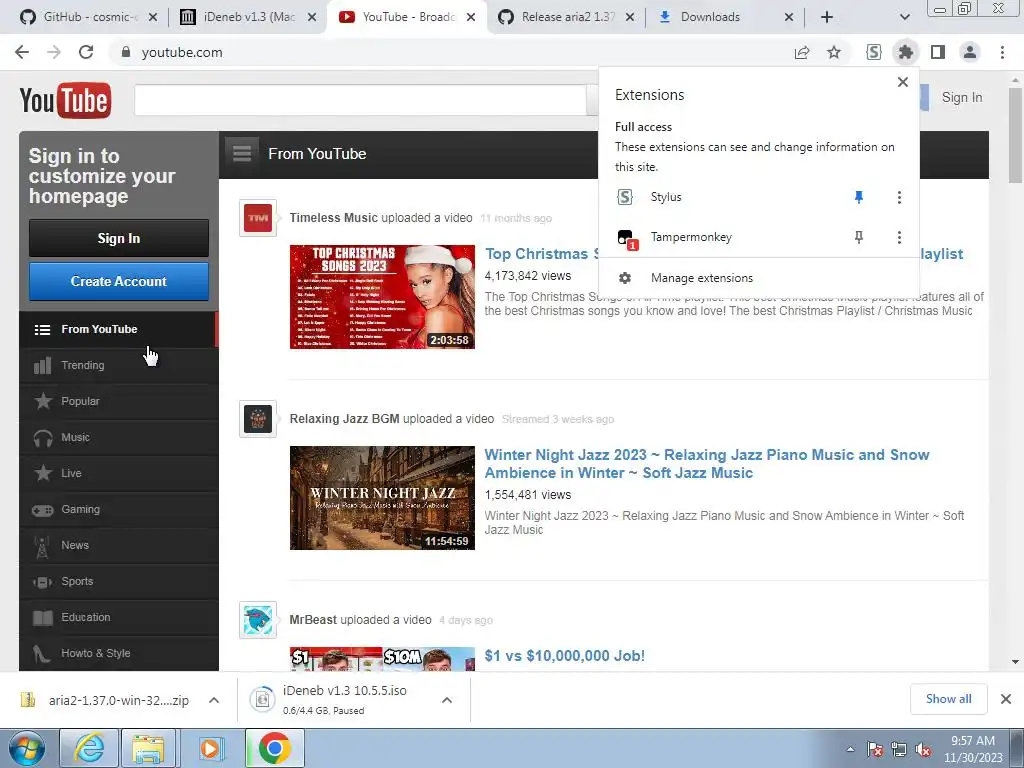Viewport: 1024px width, 768px height.
Task: Launch Internet Explorer from taskbar
Action: [89, 748]
